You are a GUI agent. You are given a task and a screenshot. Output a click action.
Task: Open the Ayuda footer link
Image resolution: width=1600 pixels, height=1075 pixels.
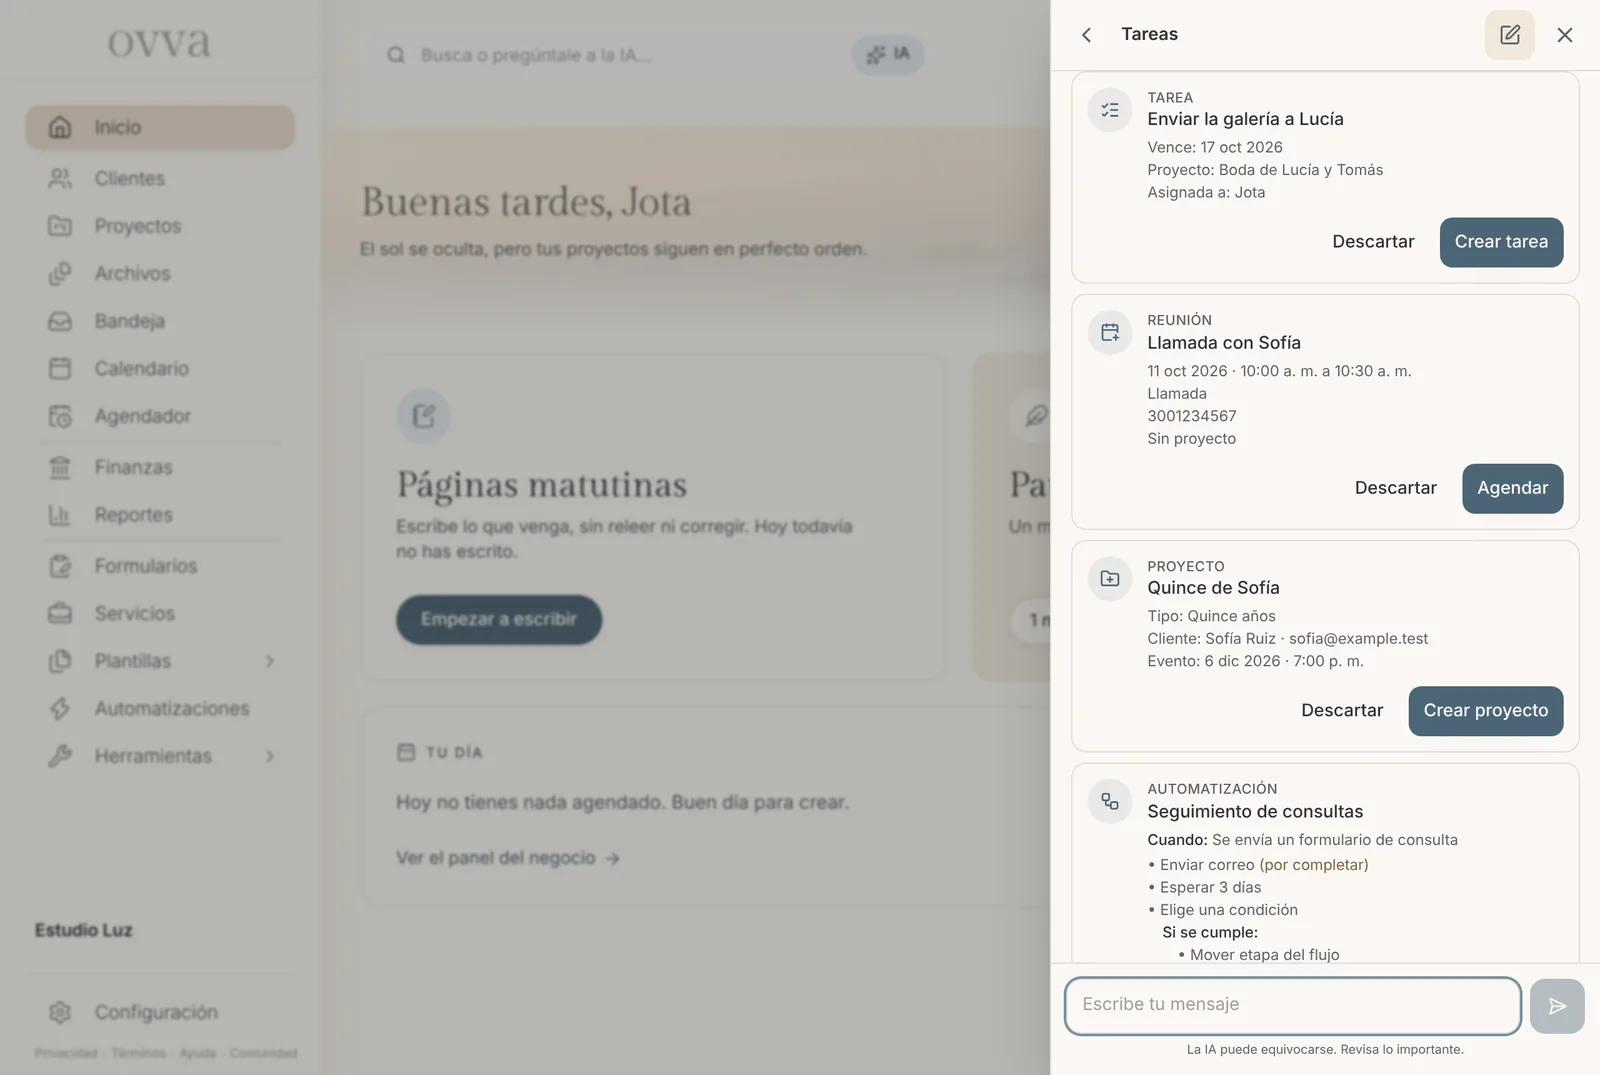(197, 1053)
